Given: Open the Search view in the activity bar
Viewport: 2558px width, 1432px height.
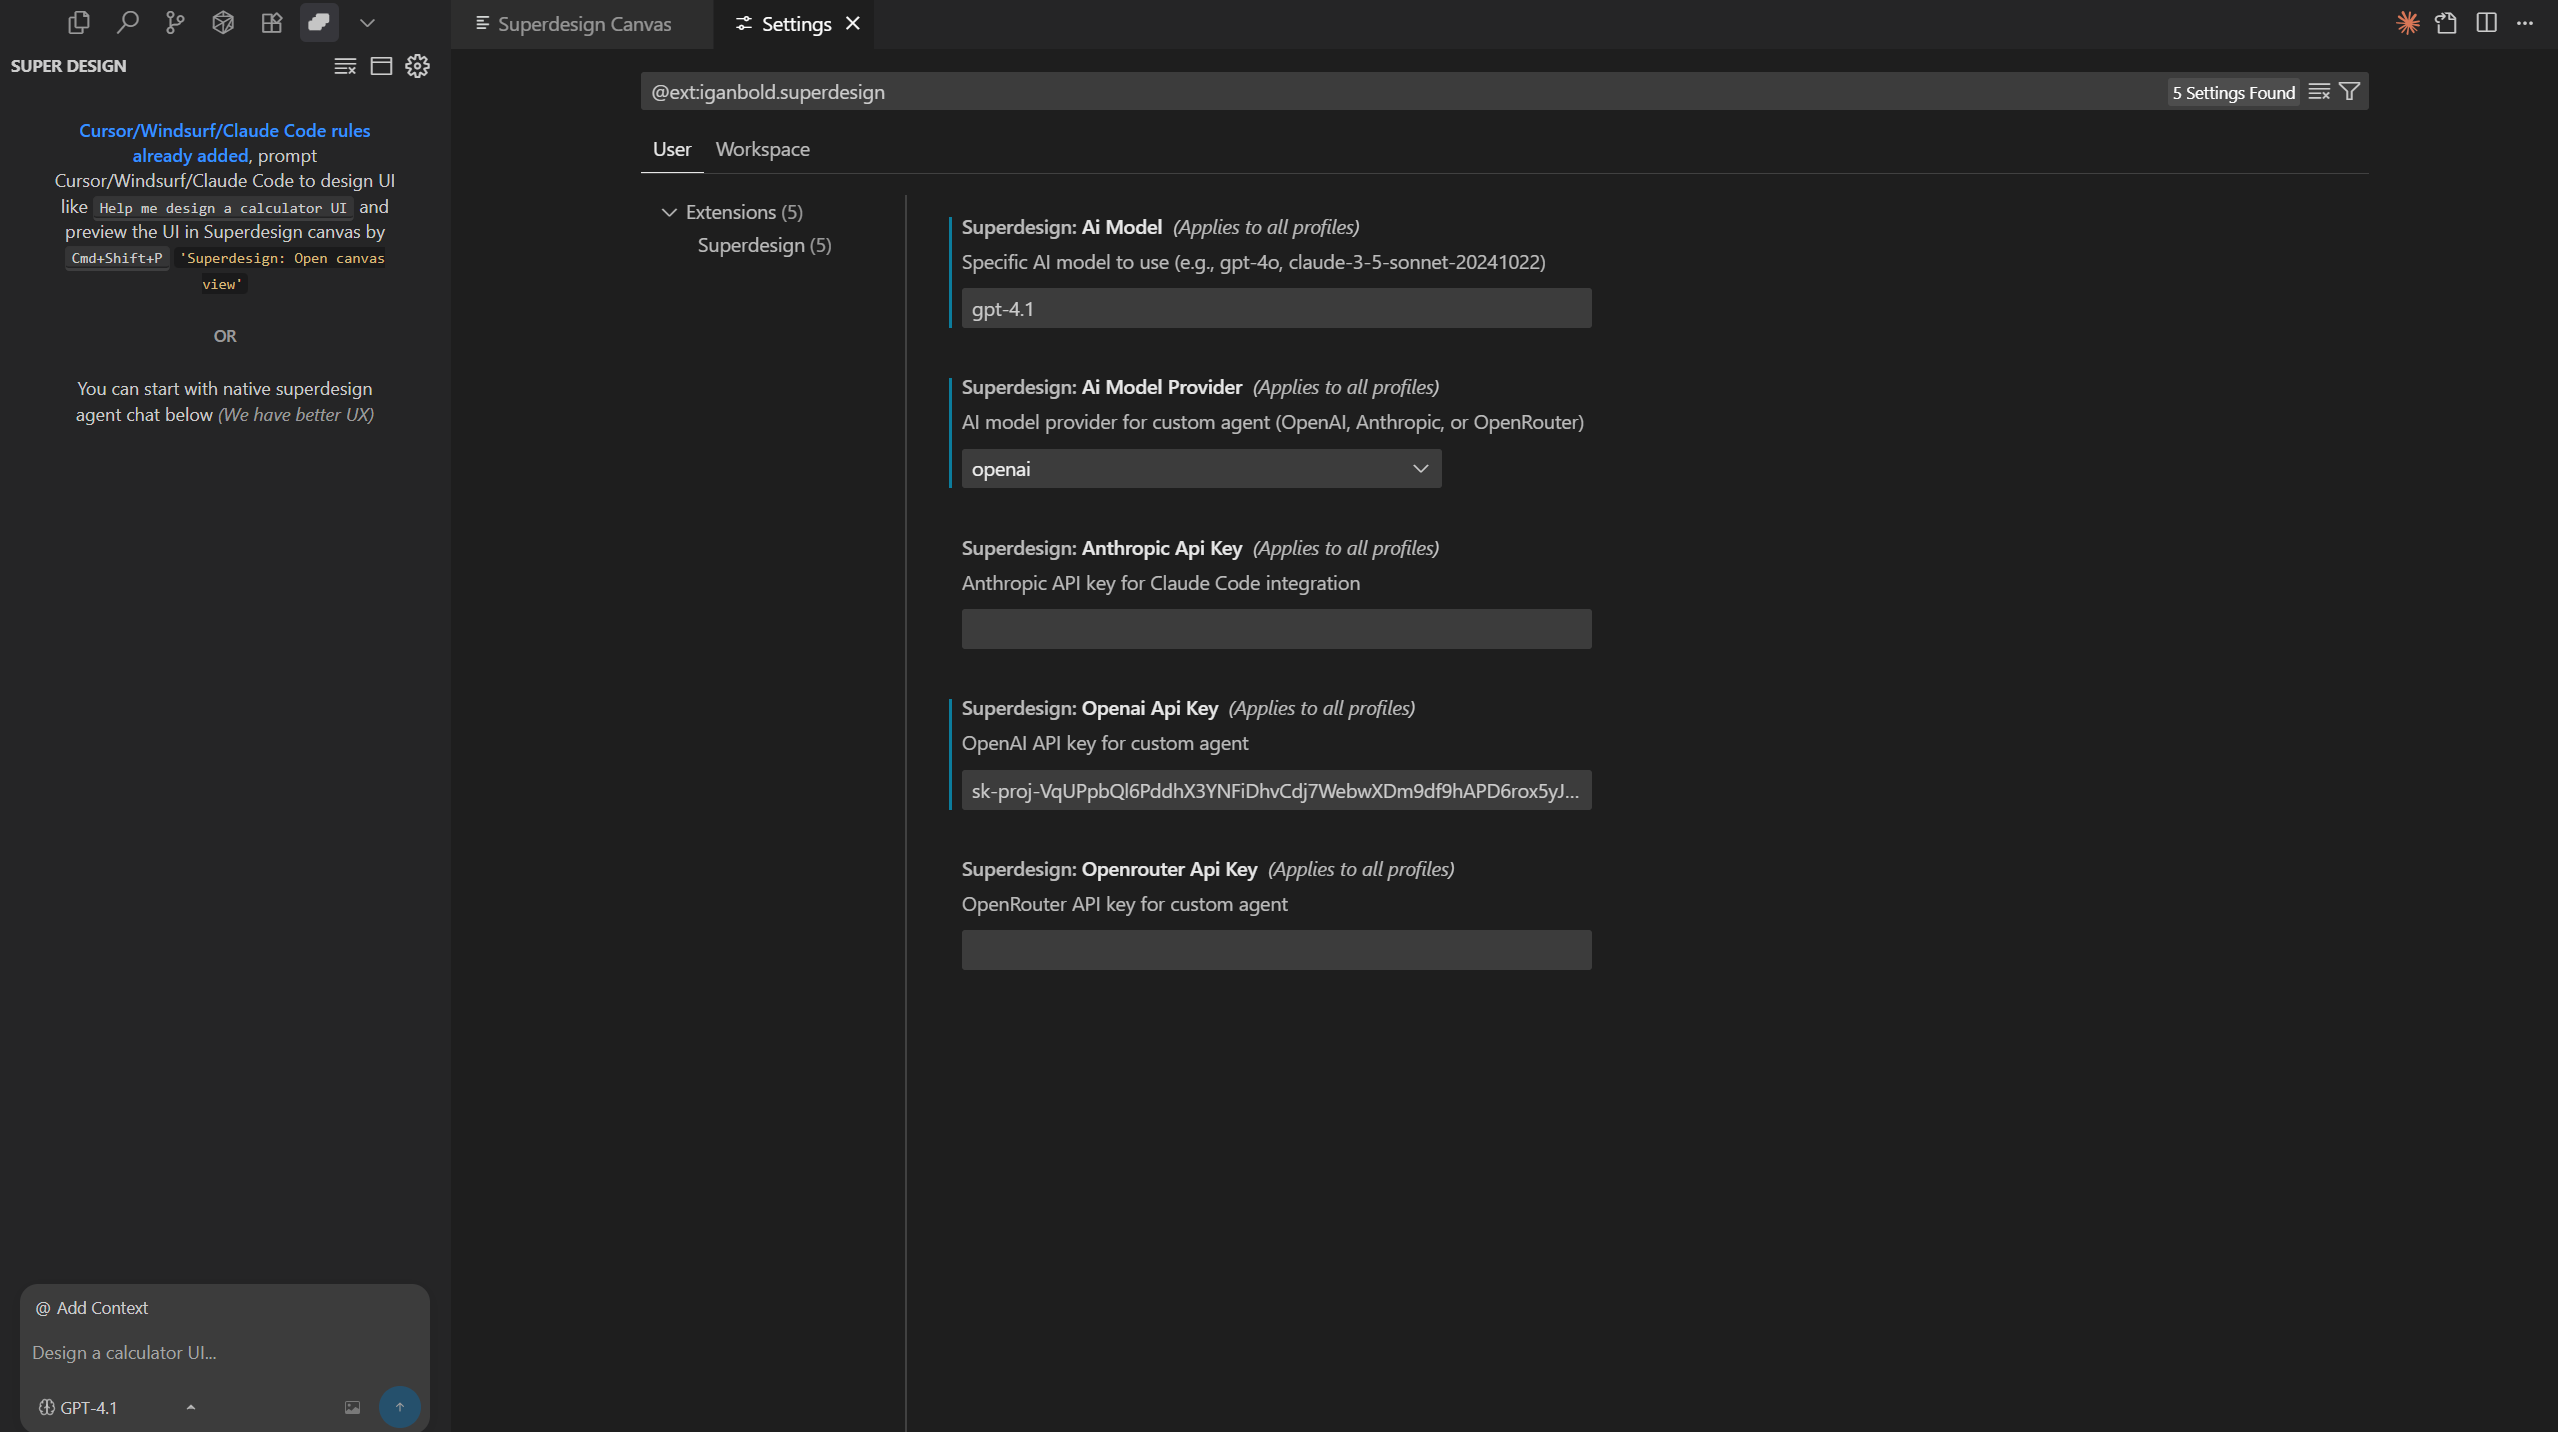Looking at the screenshot, I should (x=128, y=23).
